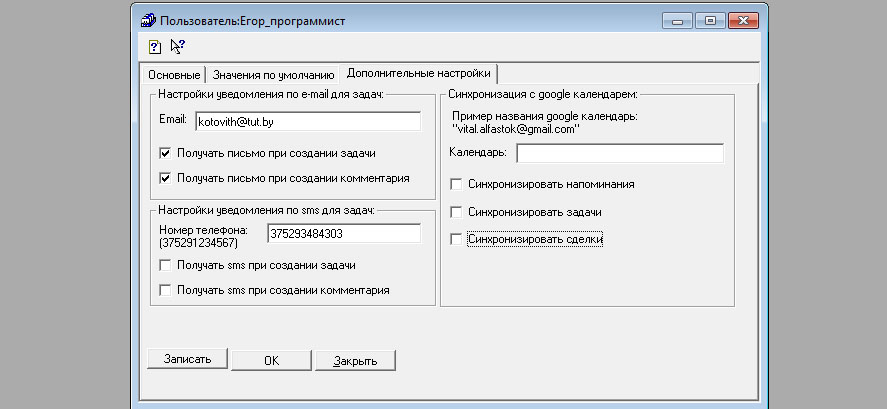Check Синхронизировать задачи
Image resolution: width=887 pixels, height=409 pixels.
pyautogui.click(x=457, y=212)
